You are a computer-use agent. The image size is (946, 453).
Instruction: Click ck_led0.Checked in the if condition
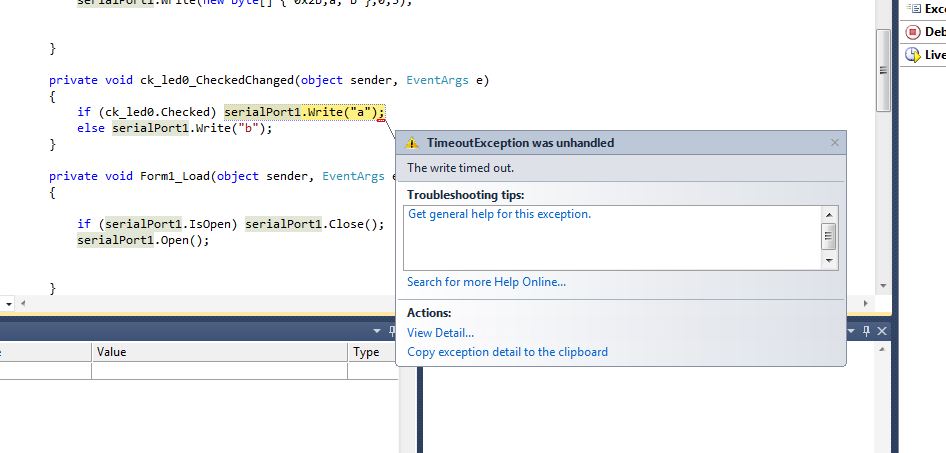tap(159, 112)
